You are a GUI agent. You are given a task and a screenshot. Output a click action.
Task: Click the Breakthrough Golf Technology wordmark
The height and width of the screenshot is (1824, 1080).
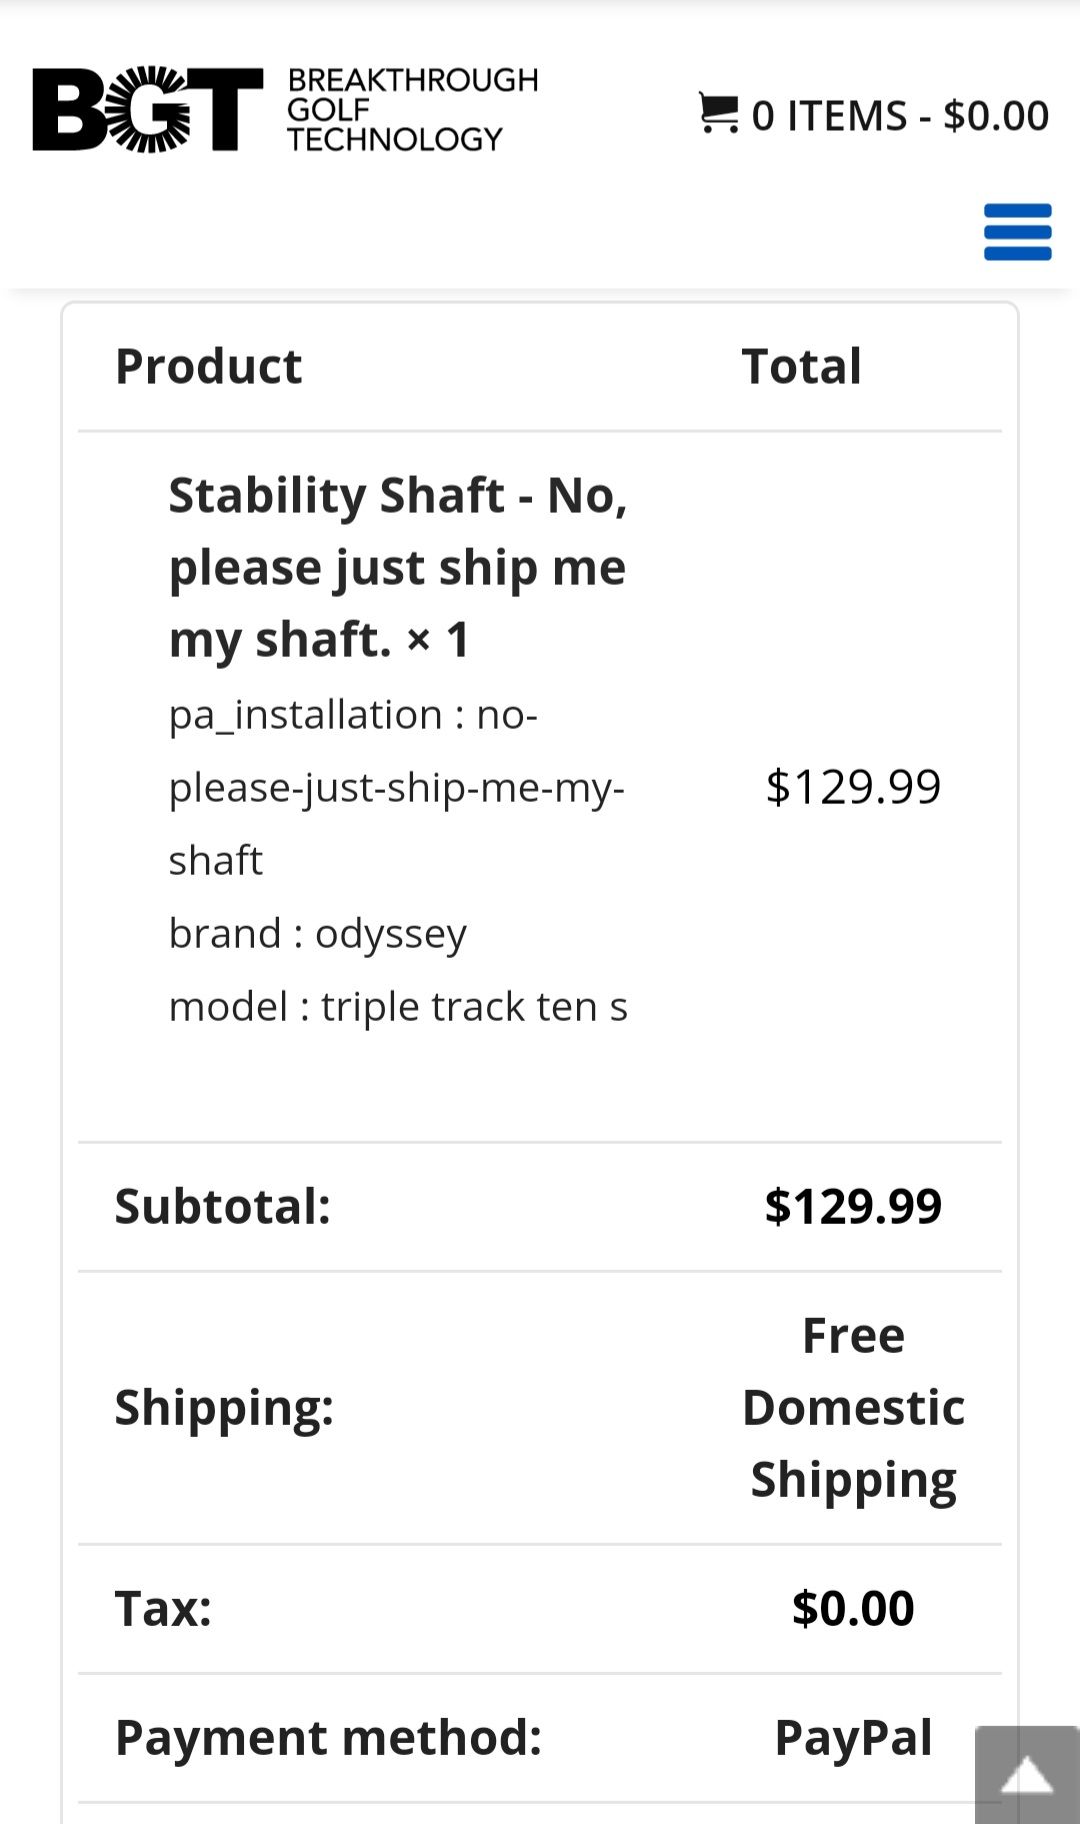(412, 110)
